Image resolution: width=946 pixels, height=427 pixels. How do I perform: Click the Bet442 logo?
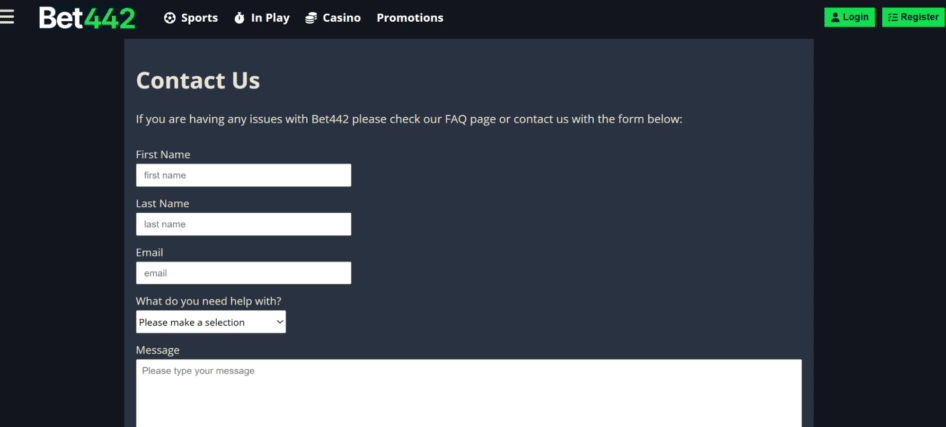coord(87,17)
